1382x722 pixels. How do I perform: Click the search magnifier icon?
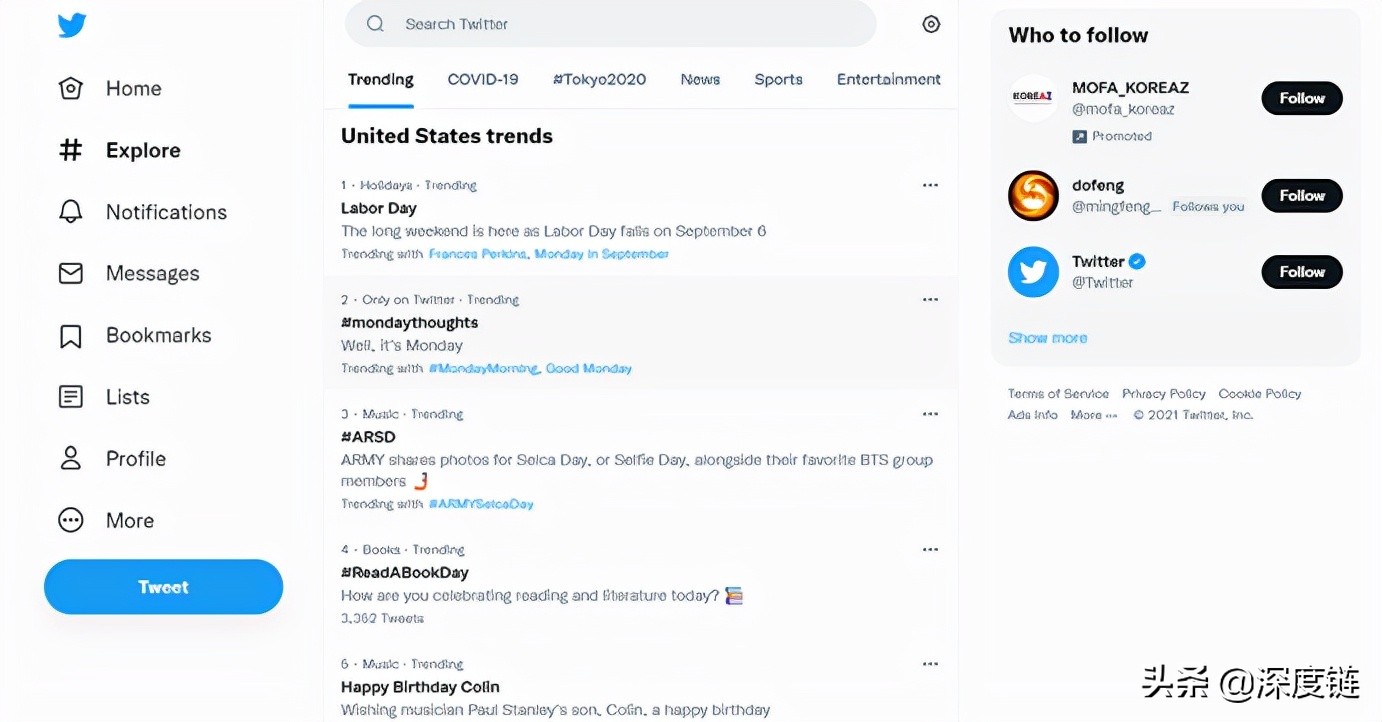(x=375, y=24)
